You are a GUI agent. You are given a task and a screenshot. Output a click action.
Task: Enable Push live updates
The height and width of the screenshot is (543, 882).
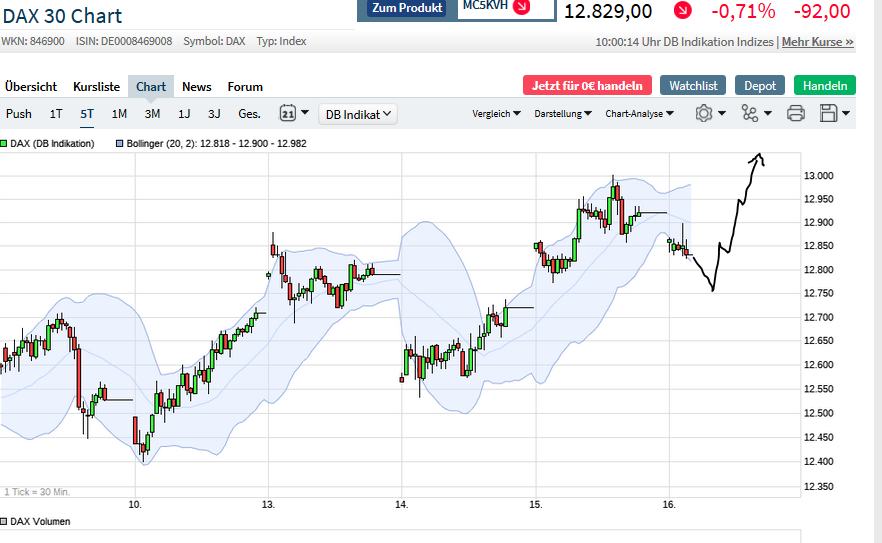click(19, 114)
